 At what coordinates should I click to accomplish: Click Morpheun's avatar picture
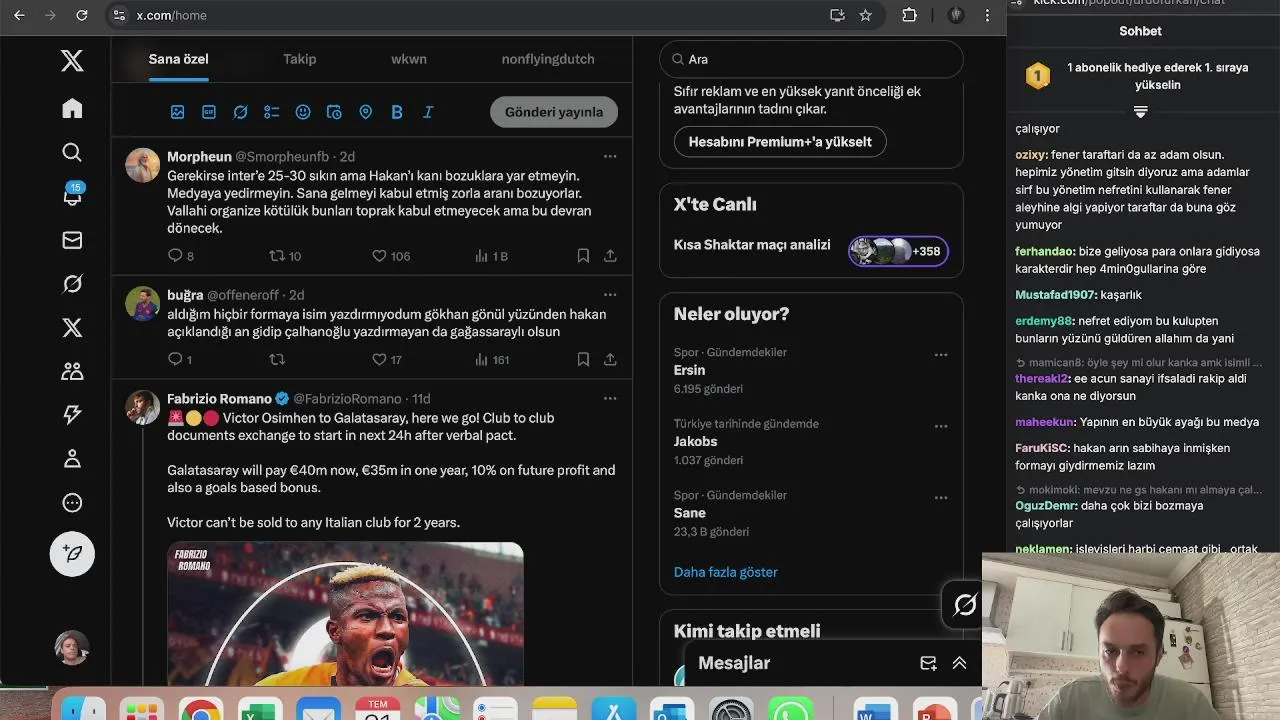coord(143,165)
